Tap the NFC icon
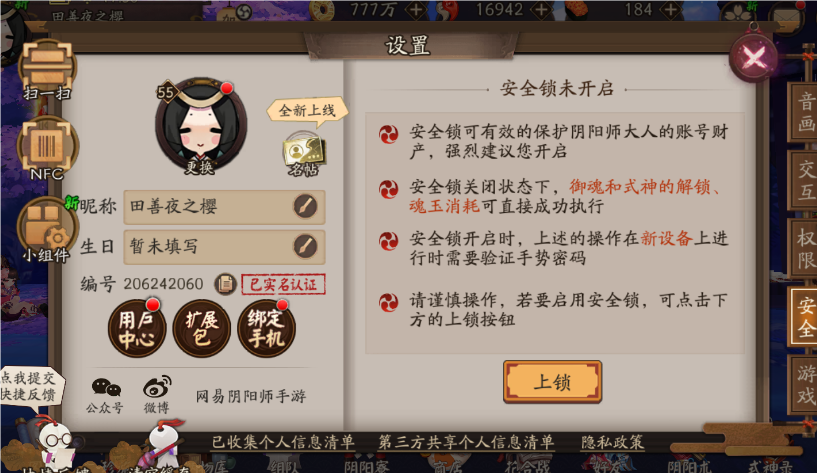The width and height of the screenshot is (817, 473). pos(47,148)
